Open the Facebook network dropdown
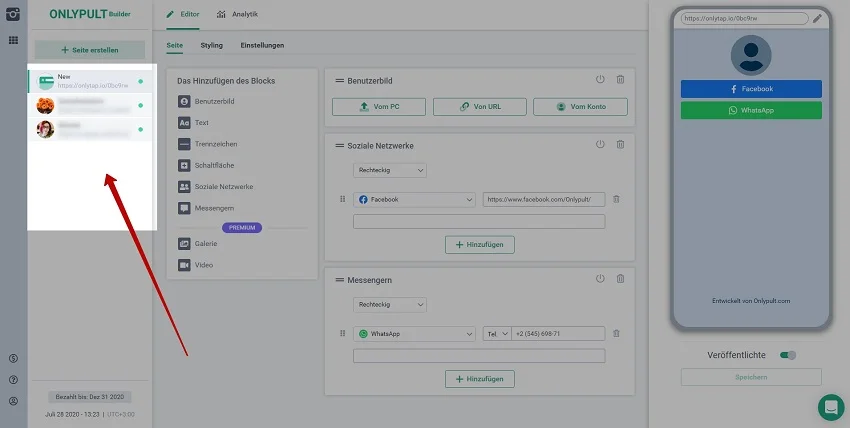Screen dimensions: 850x428 [x=414, y=199]
